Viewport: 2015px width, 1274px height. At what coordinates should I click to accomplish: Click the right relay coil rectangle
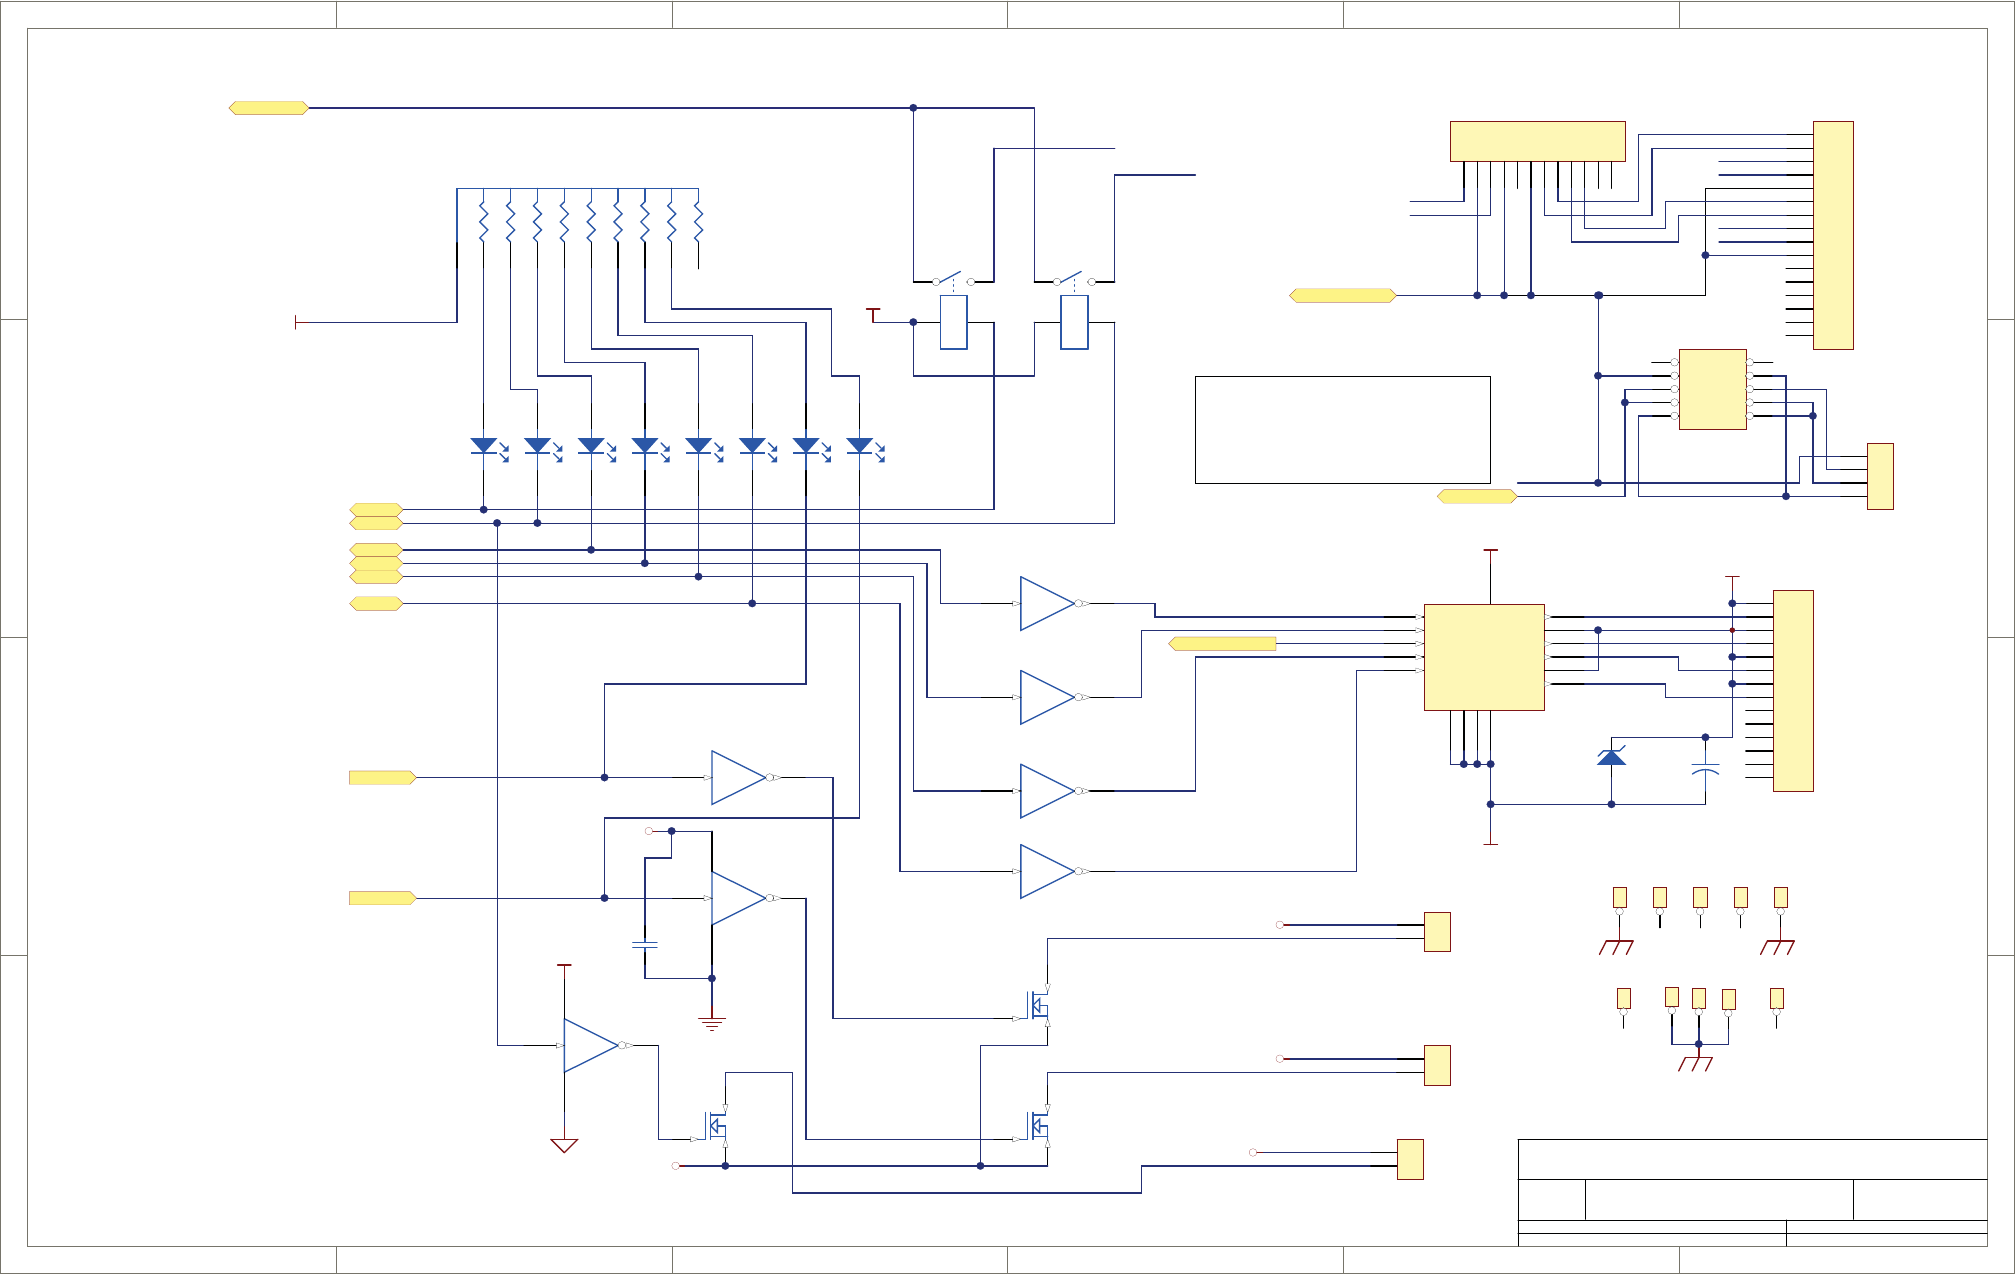click(x=1074, y=322)
